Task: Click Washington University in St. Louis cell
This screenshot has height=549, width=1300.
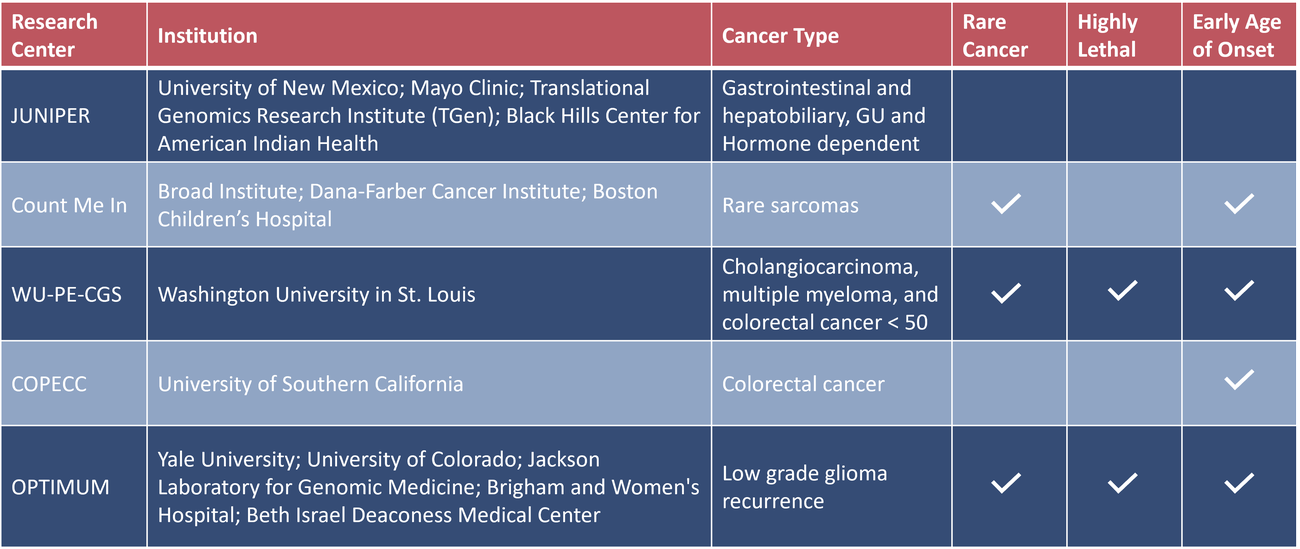Action: (317, 295)
